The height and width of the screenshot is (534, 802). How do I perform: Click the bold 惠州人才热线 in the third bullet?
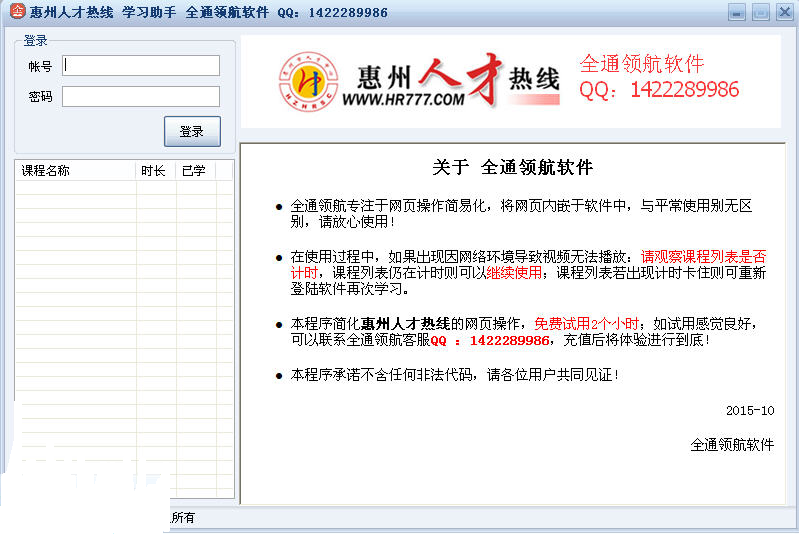click(x=406, y=324)
